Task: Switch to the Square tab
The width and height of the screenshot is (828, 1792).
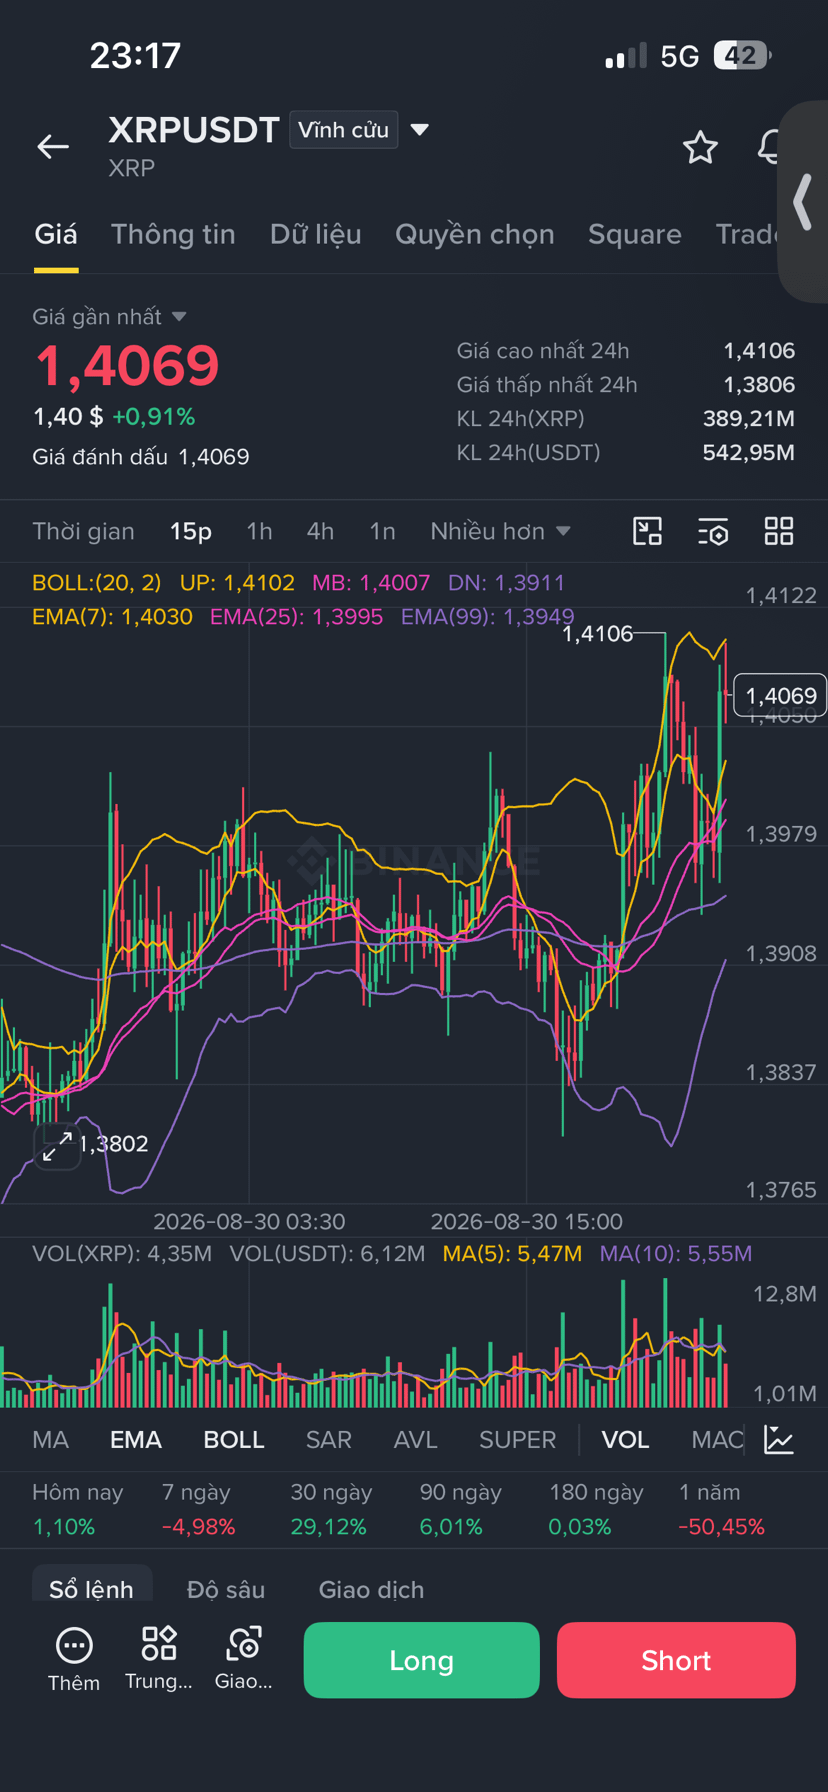Action: click(x=634, y=234)
